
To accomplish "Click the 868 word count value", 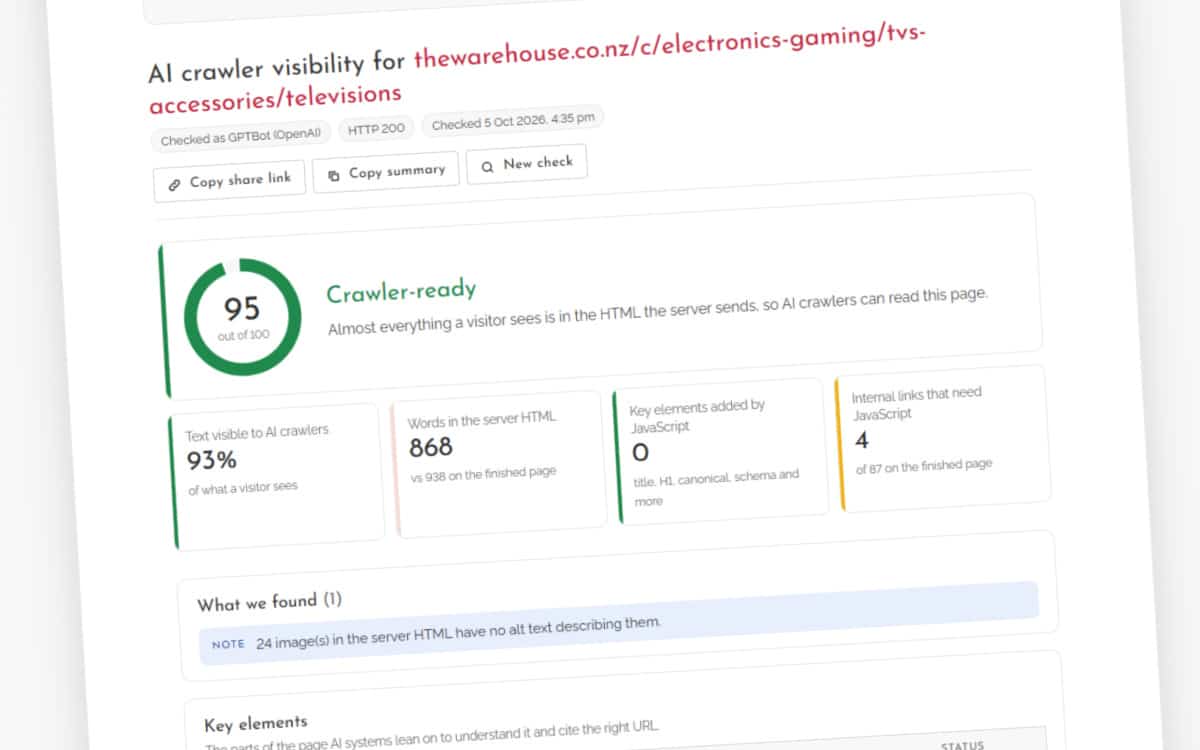I will (x=431, y=448).
